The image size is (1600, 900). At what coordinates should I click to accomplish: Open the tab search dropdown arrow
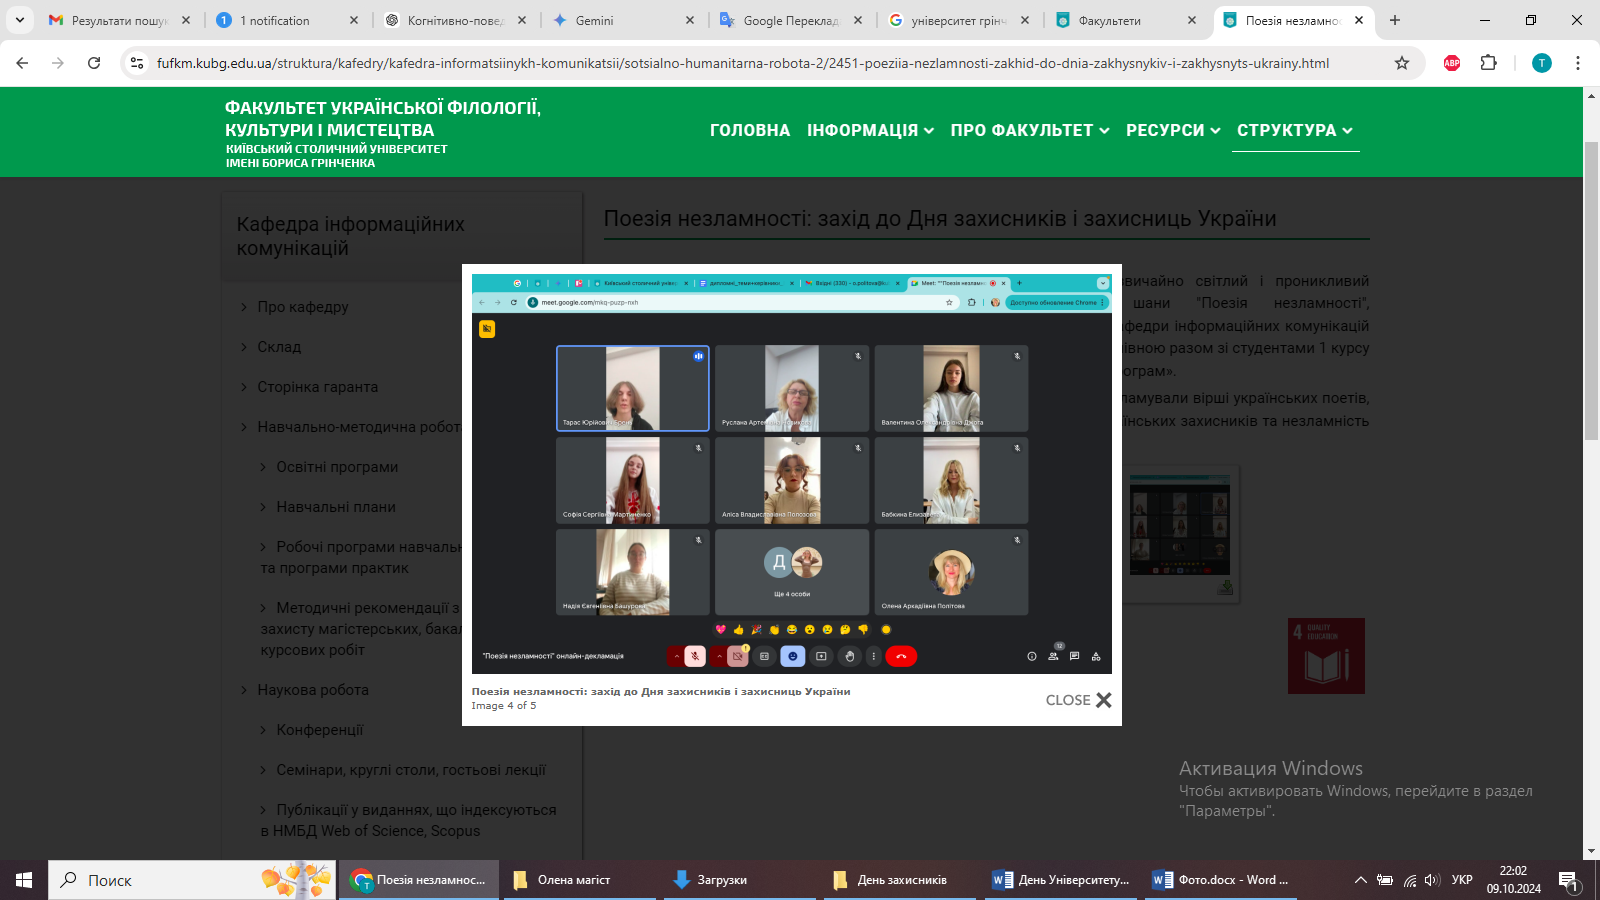pos(19,20)
